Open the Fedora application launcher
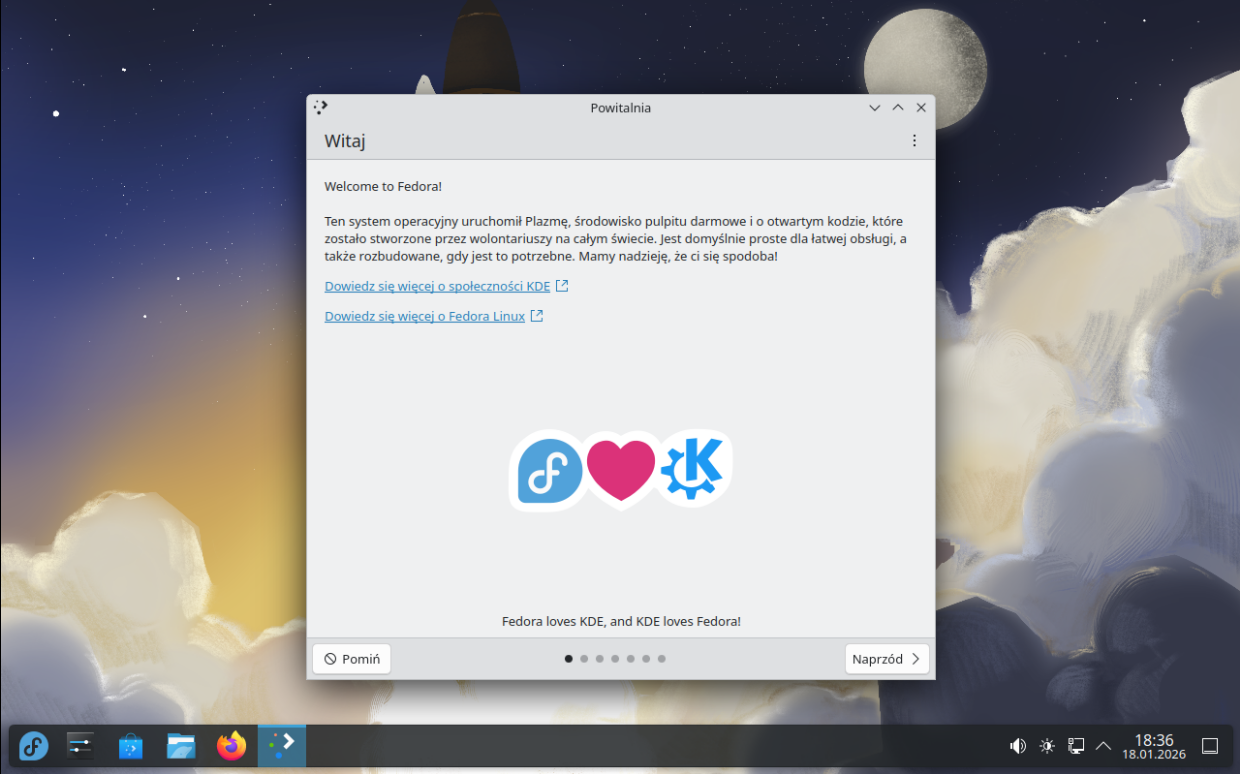The image size is (1240, 774). (x=34, y=746)
